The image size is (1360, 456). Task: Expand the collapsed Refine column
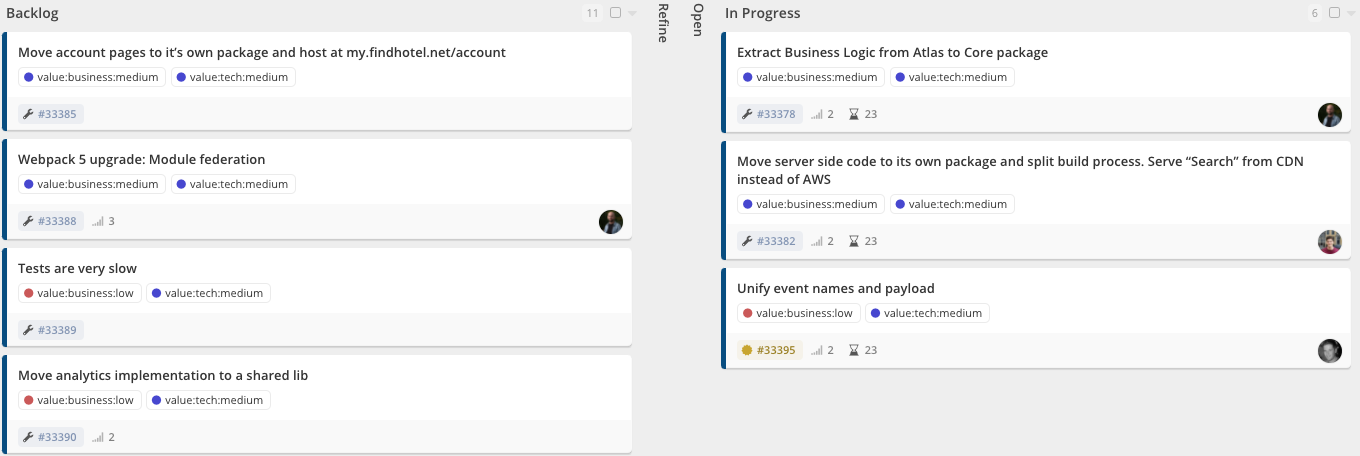(x=662, y=22)
